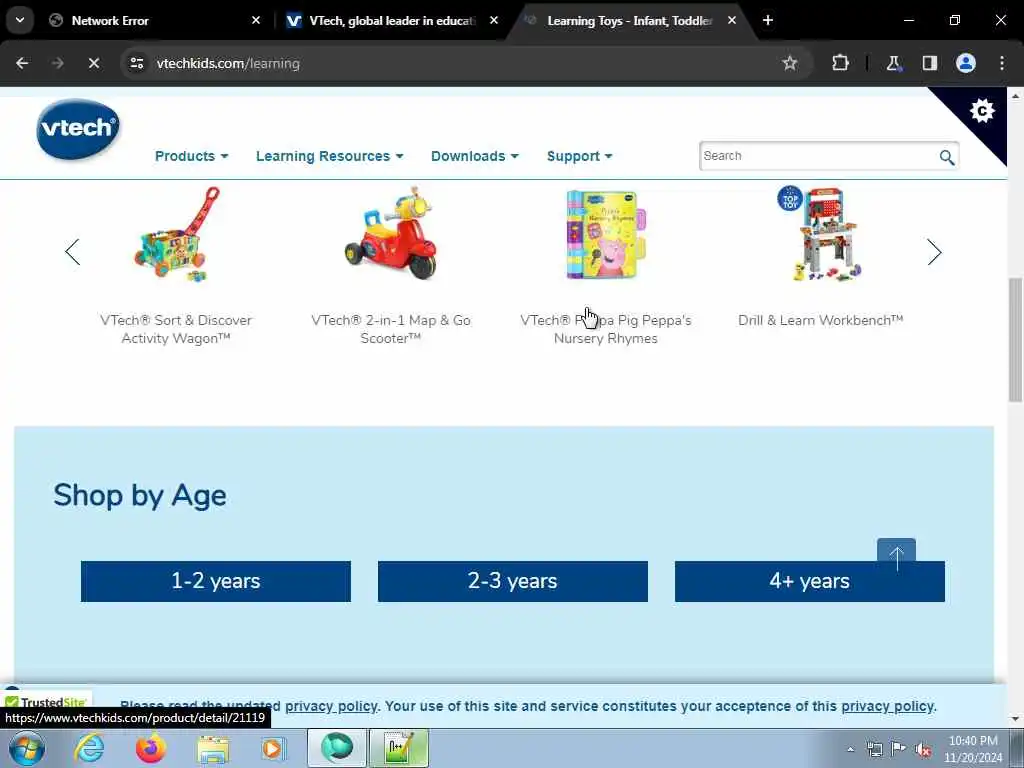Click the Action Center flag tray icon
The image size is (1024, 768).
(x=899, y=749)
